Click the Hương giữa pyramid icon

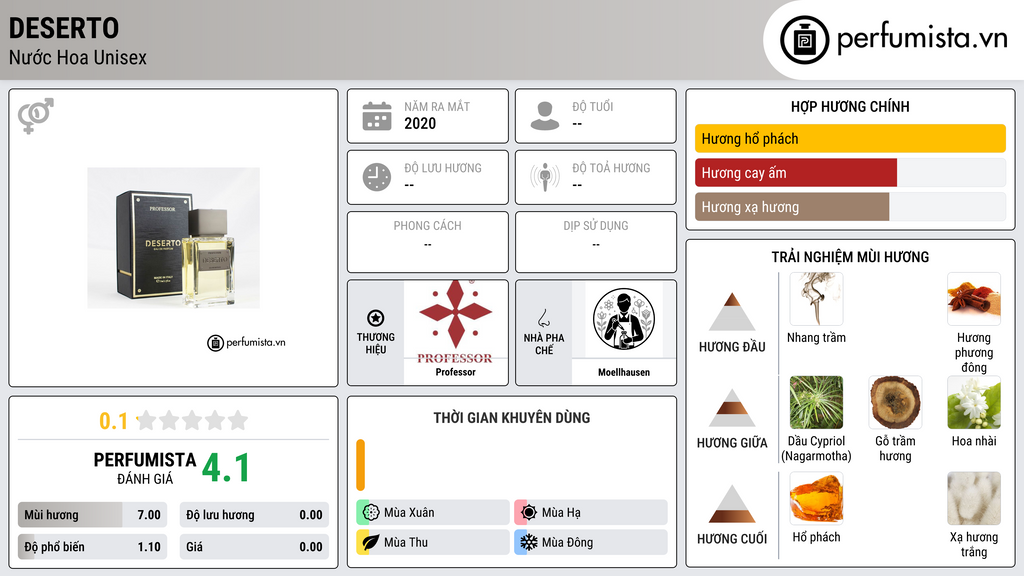coord(732,408)
